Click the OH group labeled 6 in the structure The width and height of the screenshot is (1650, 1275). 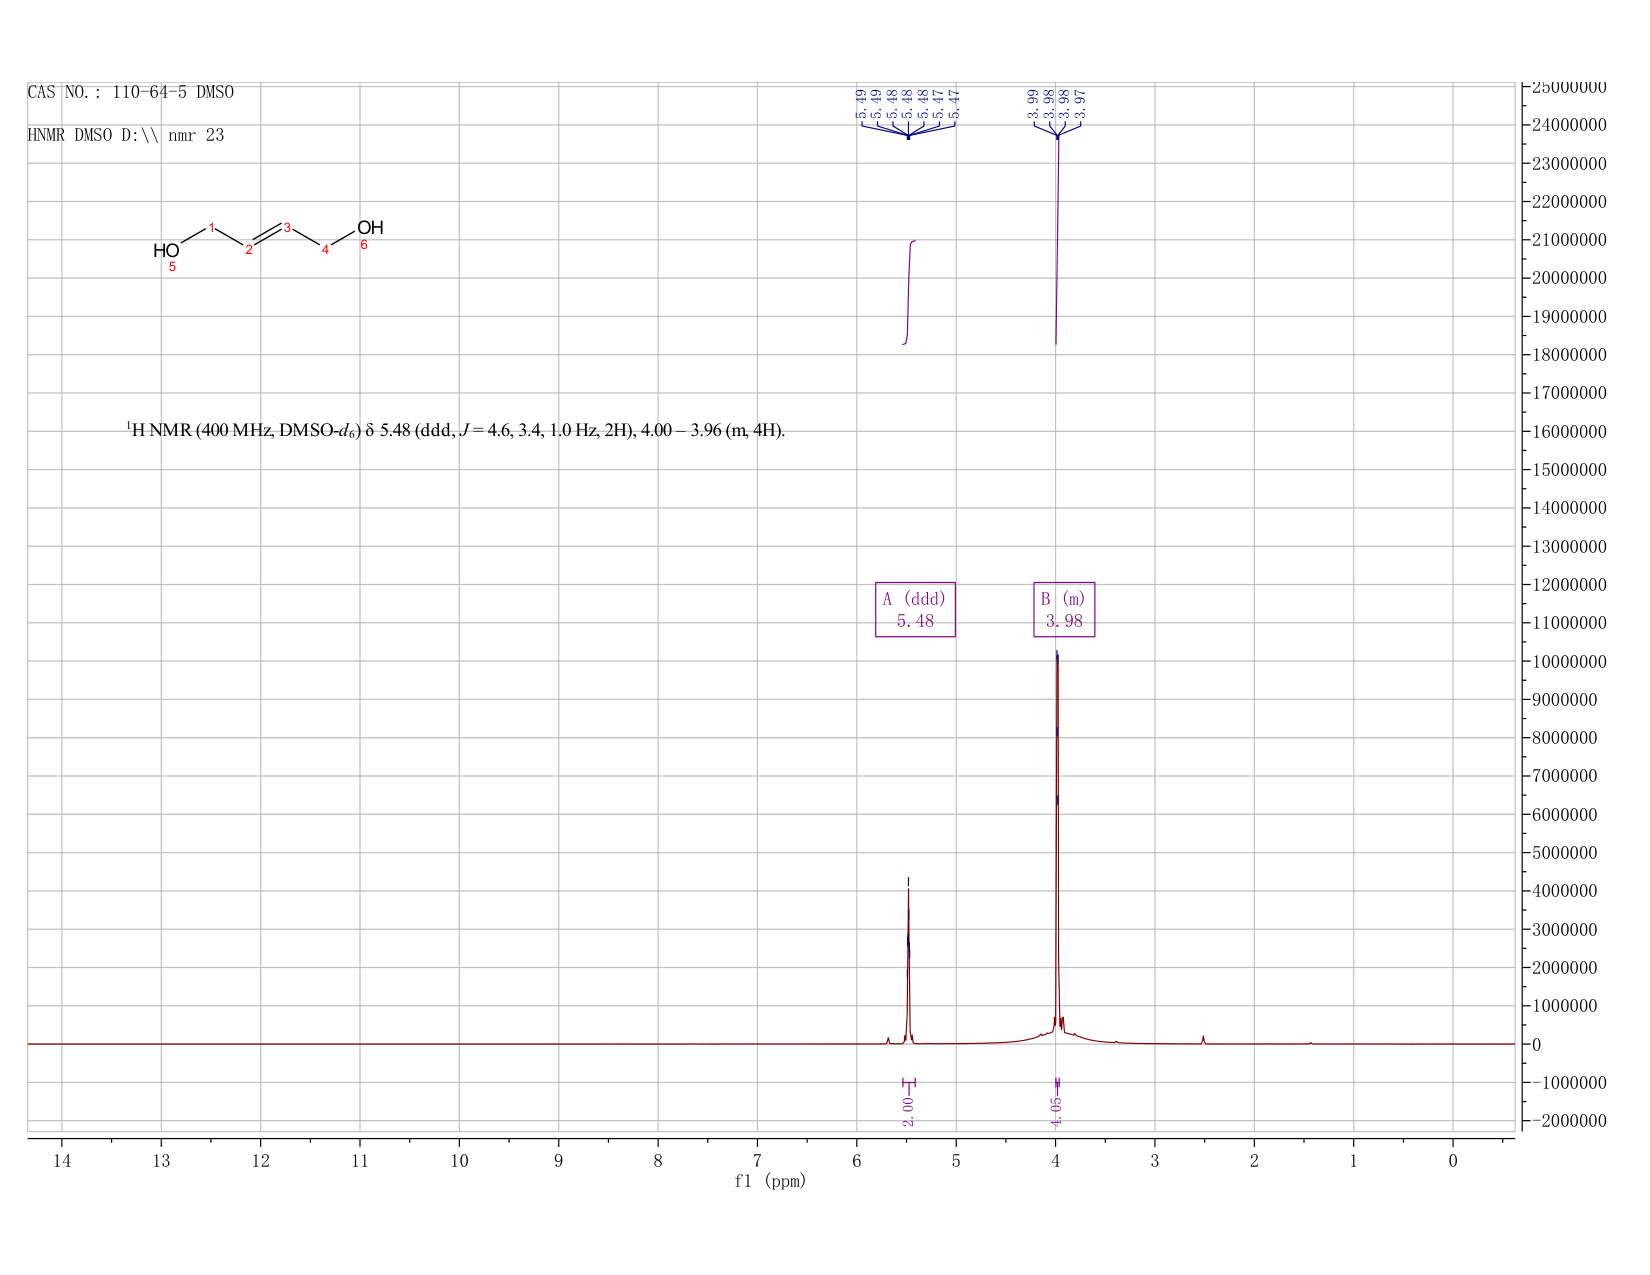tap(370, 228)
